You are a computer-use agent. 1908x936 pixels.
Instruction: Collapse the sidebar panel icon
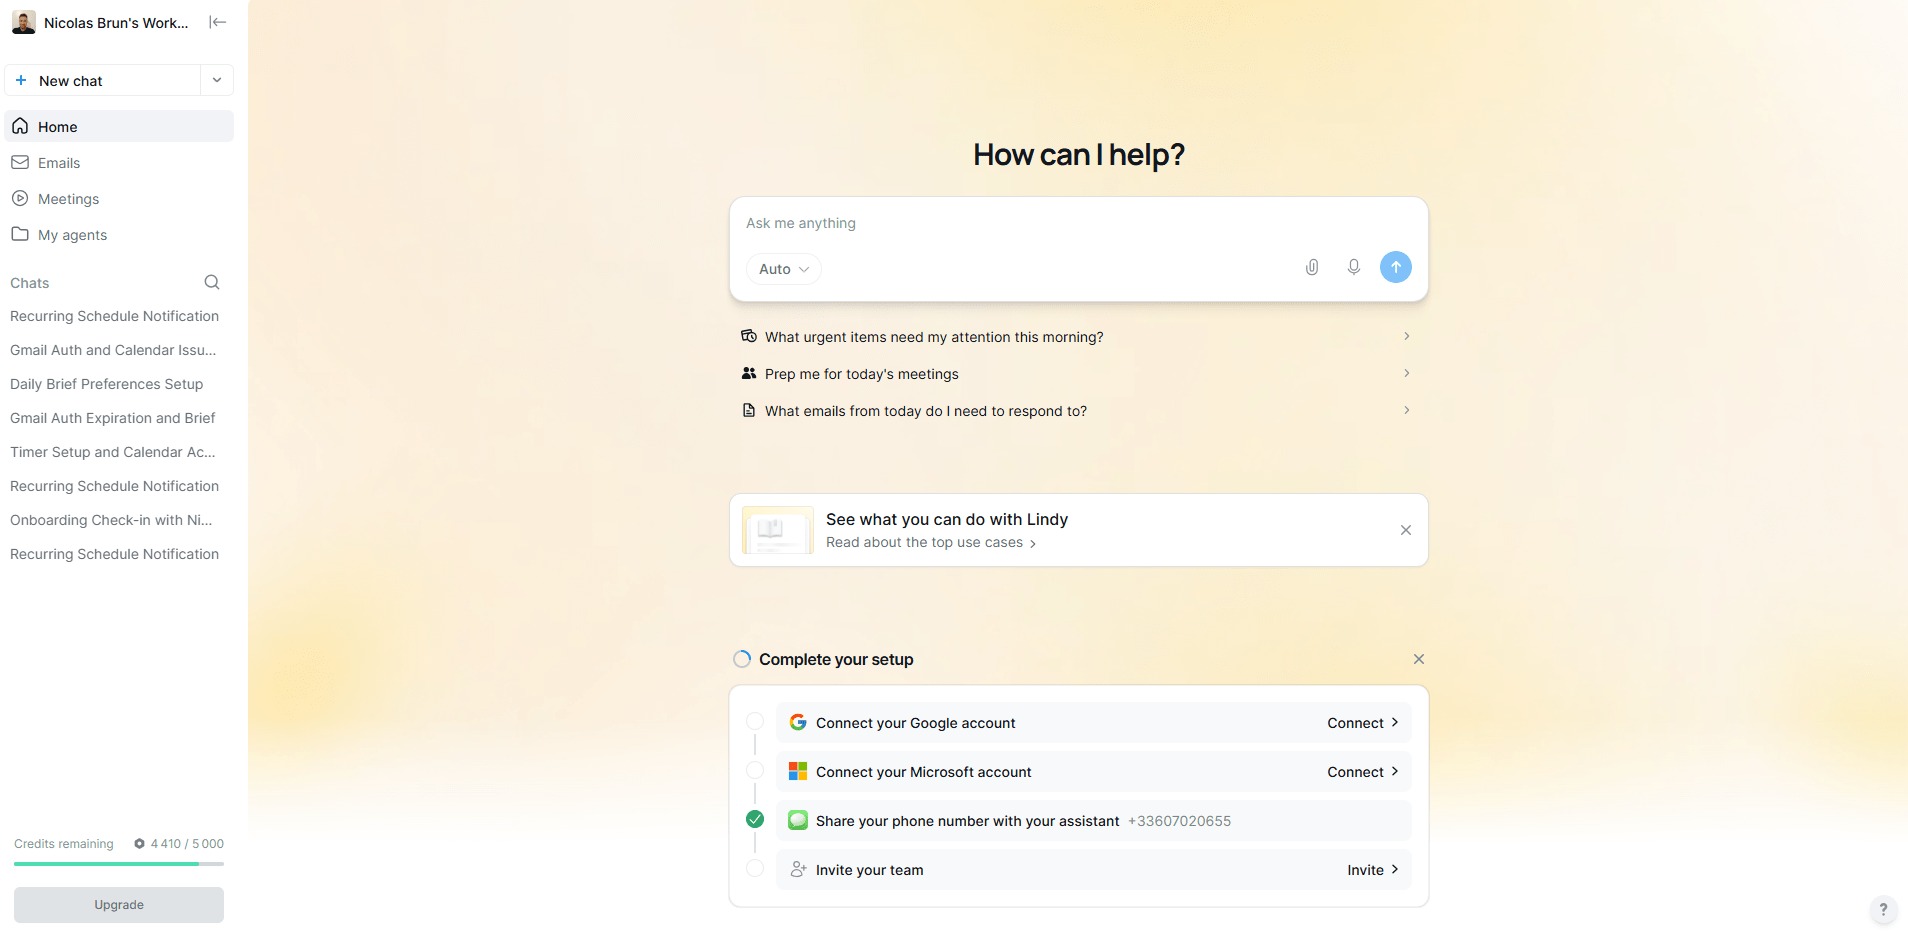point(217,22)
